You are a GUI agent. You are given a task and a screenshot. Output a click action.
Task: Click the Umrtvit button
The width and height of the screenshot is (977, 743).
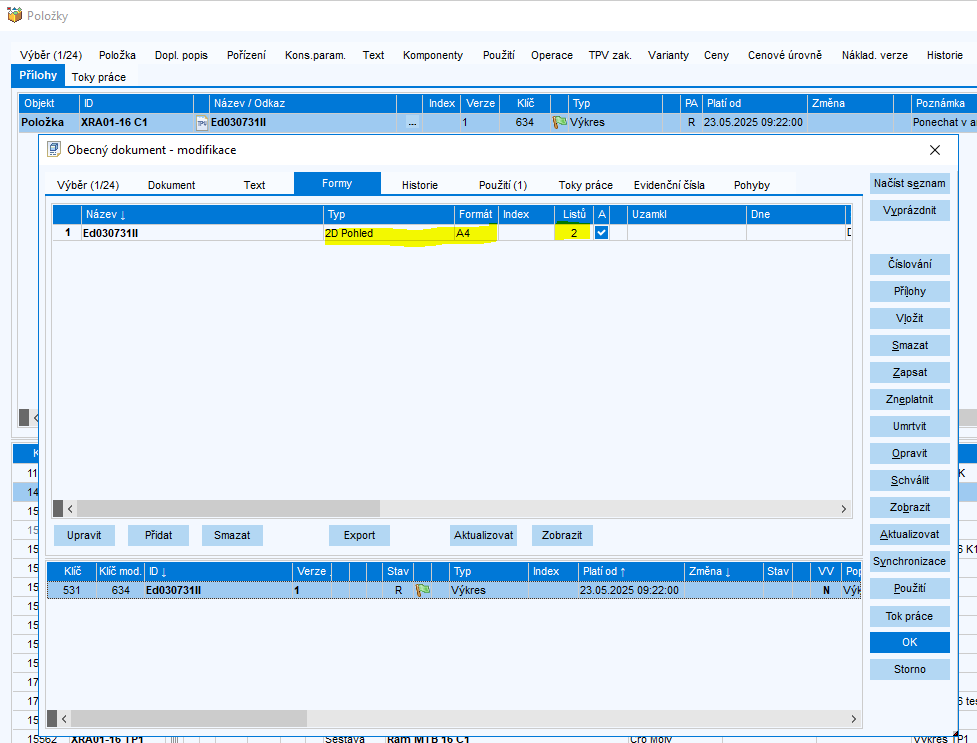(910, 426)
